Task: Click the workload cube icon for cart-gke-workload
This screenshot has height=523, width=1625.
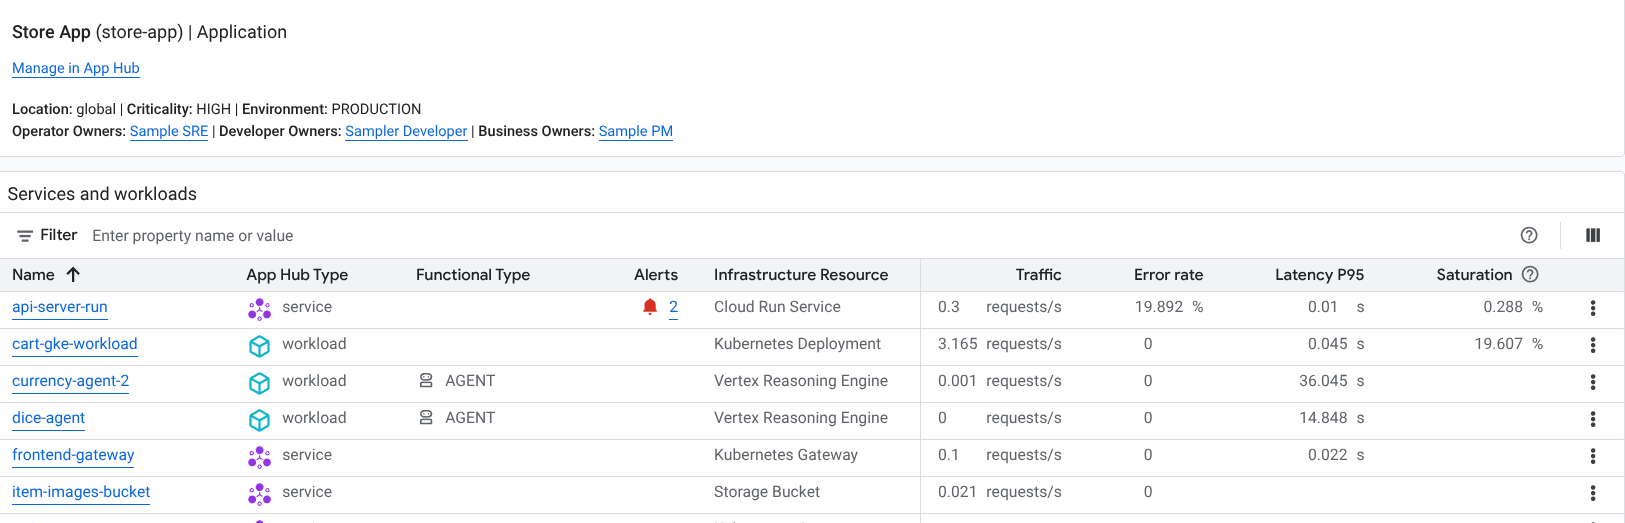Action: tap(259, 346)
